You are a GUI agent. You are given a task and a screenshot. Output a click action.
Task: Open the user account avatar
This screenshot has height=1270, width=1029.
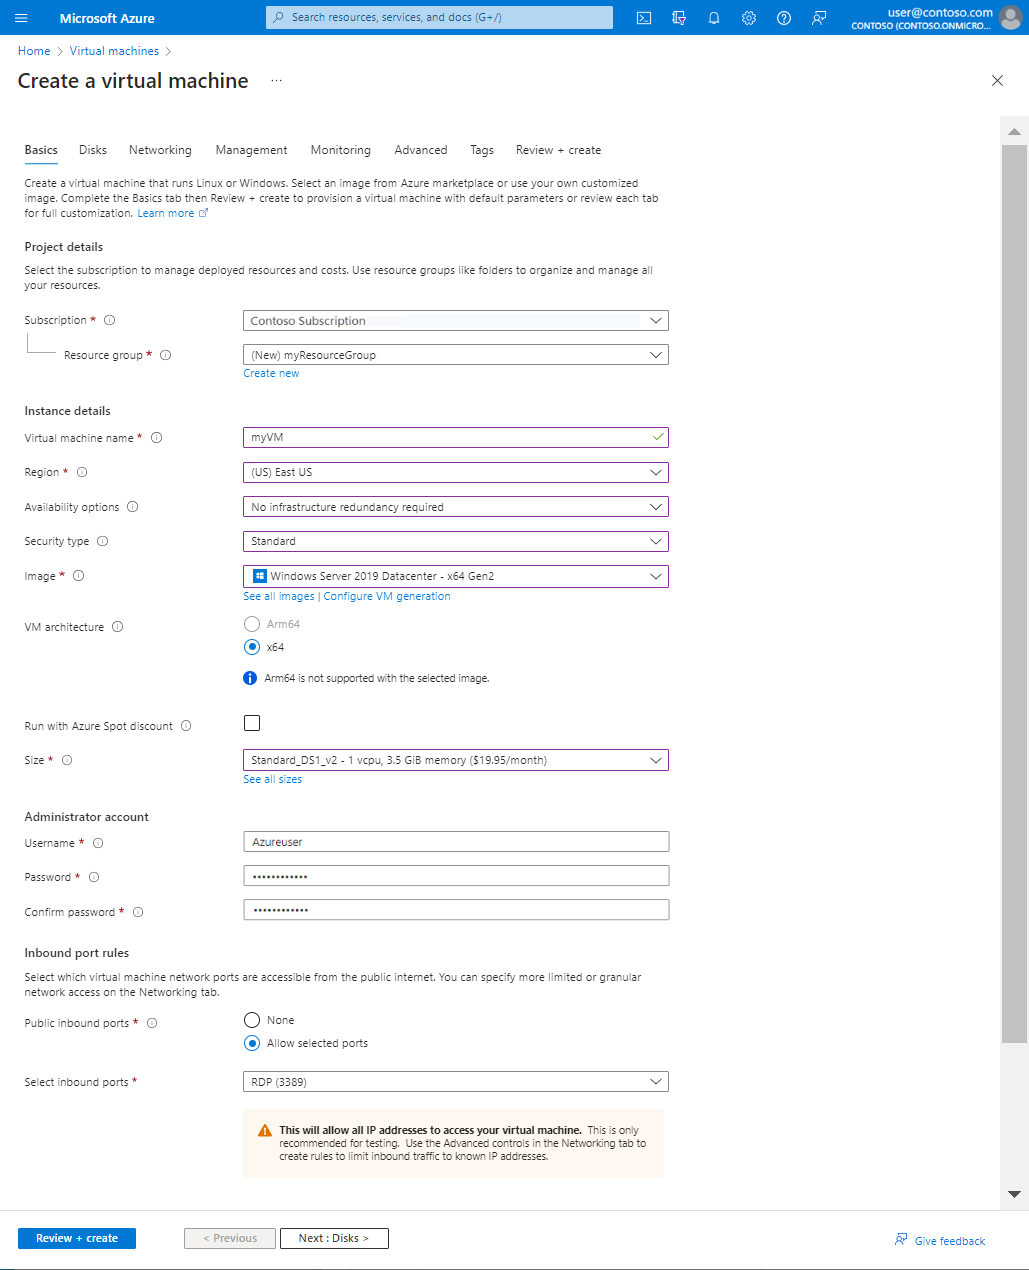1011,18
